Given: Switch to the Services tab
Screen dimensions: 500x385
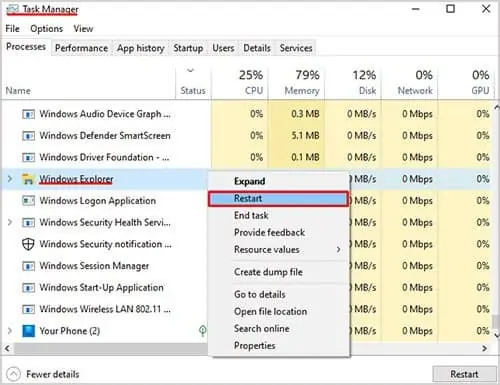Looking at the screenshot, I should (296, 48).
